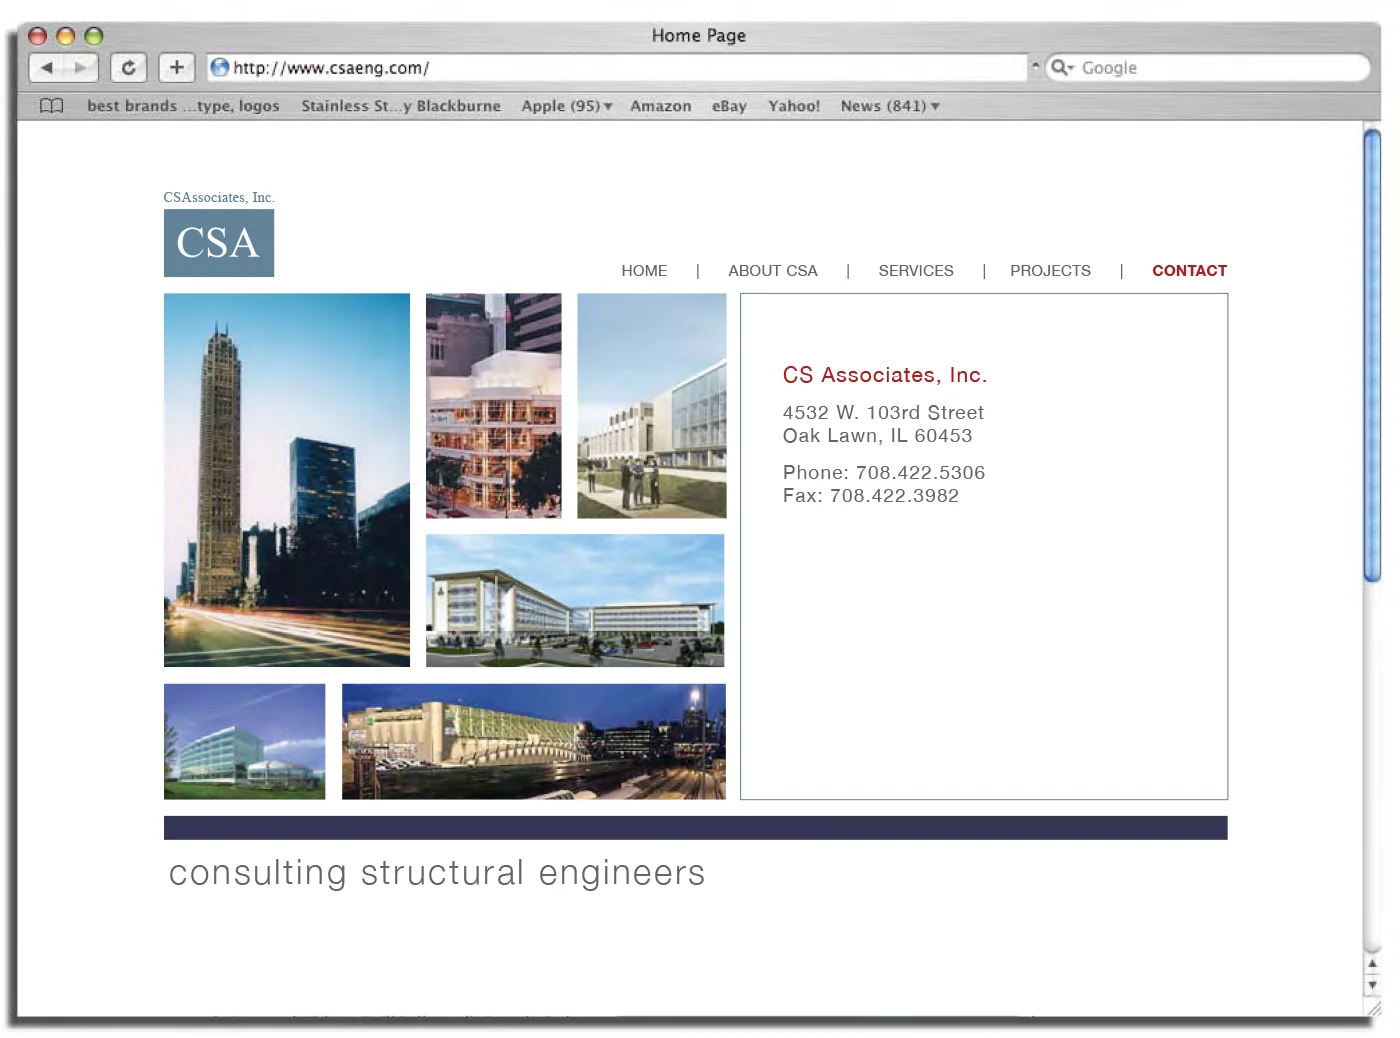
Task: Open the bookmarks book icon
Action: tap(52, 106)
